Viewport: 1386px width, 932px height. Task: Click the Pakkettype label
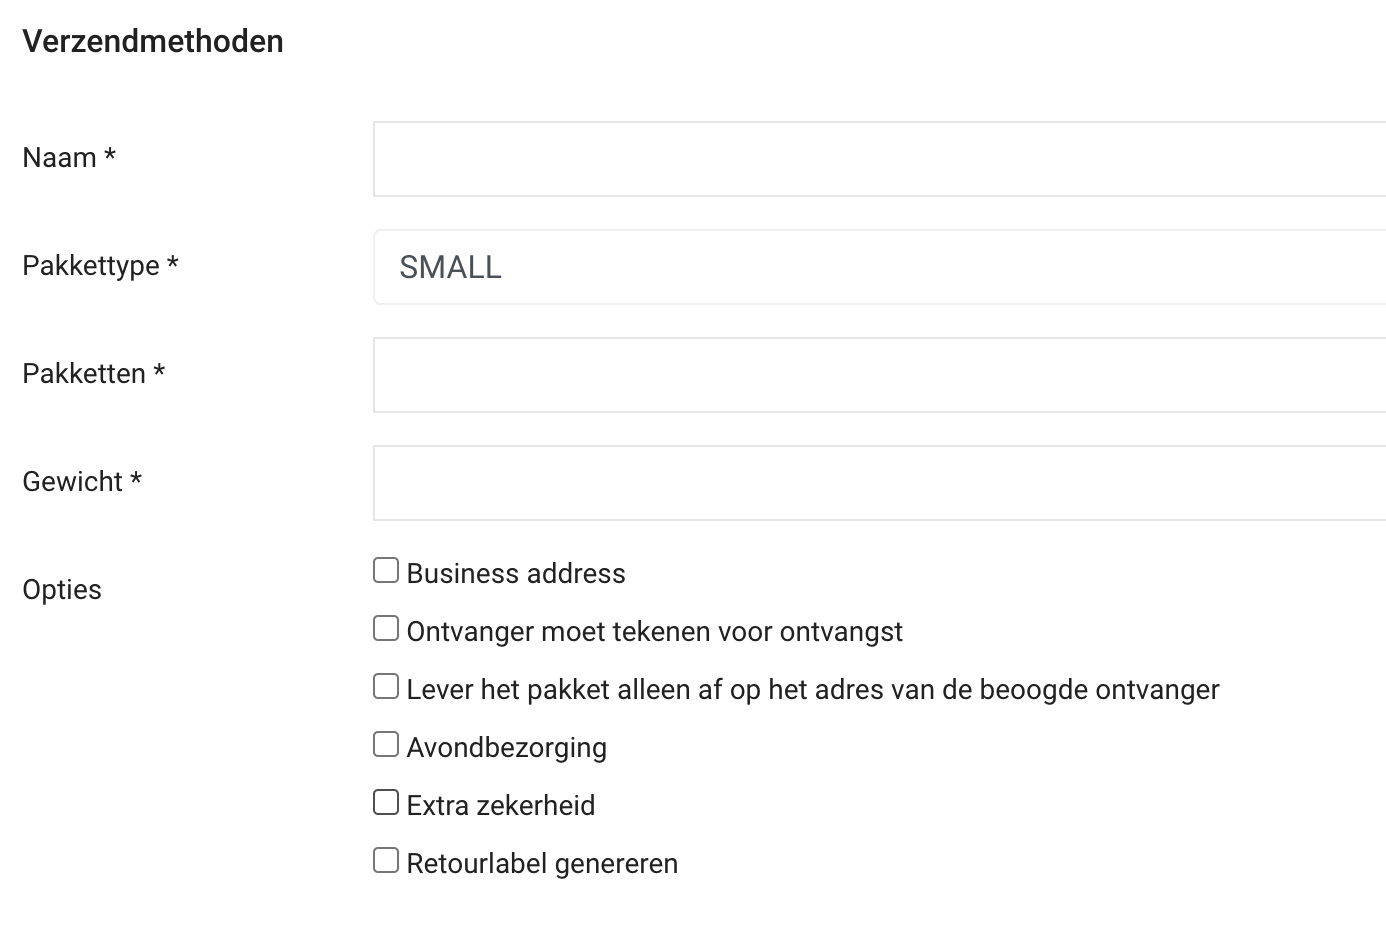(x=100, y=265)
